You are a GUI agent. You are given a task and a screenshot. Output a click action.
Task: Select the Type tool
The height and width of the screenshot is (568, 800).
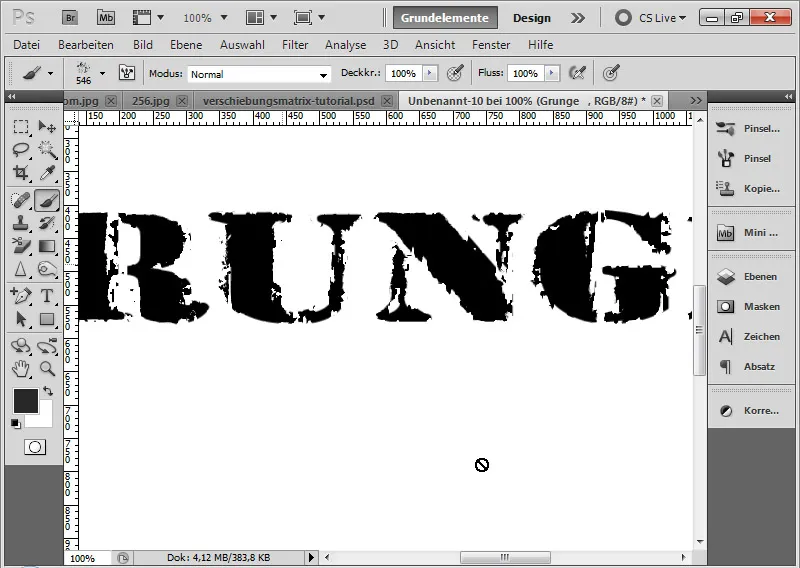[x=47, y=295]
